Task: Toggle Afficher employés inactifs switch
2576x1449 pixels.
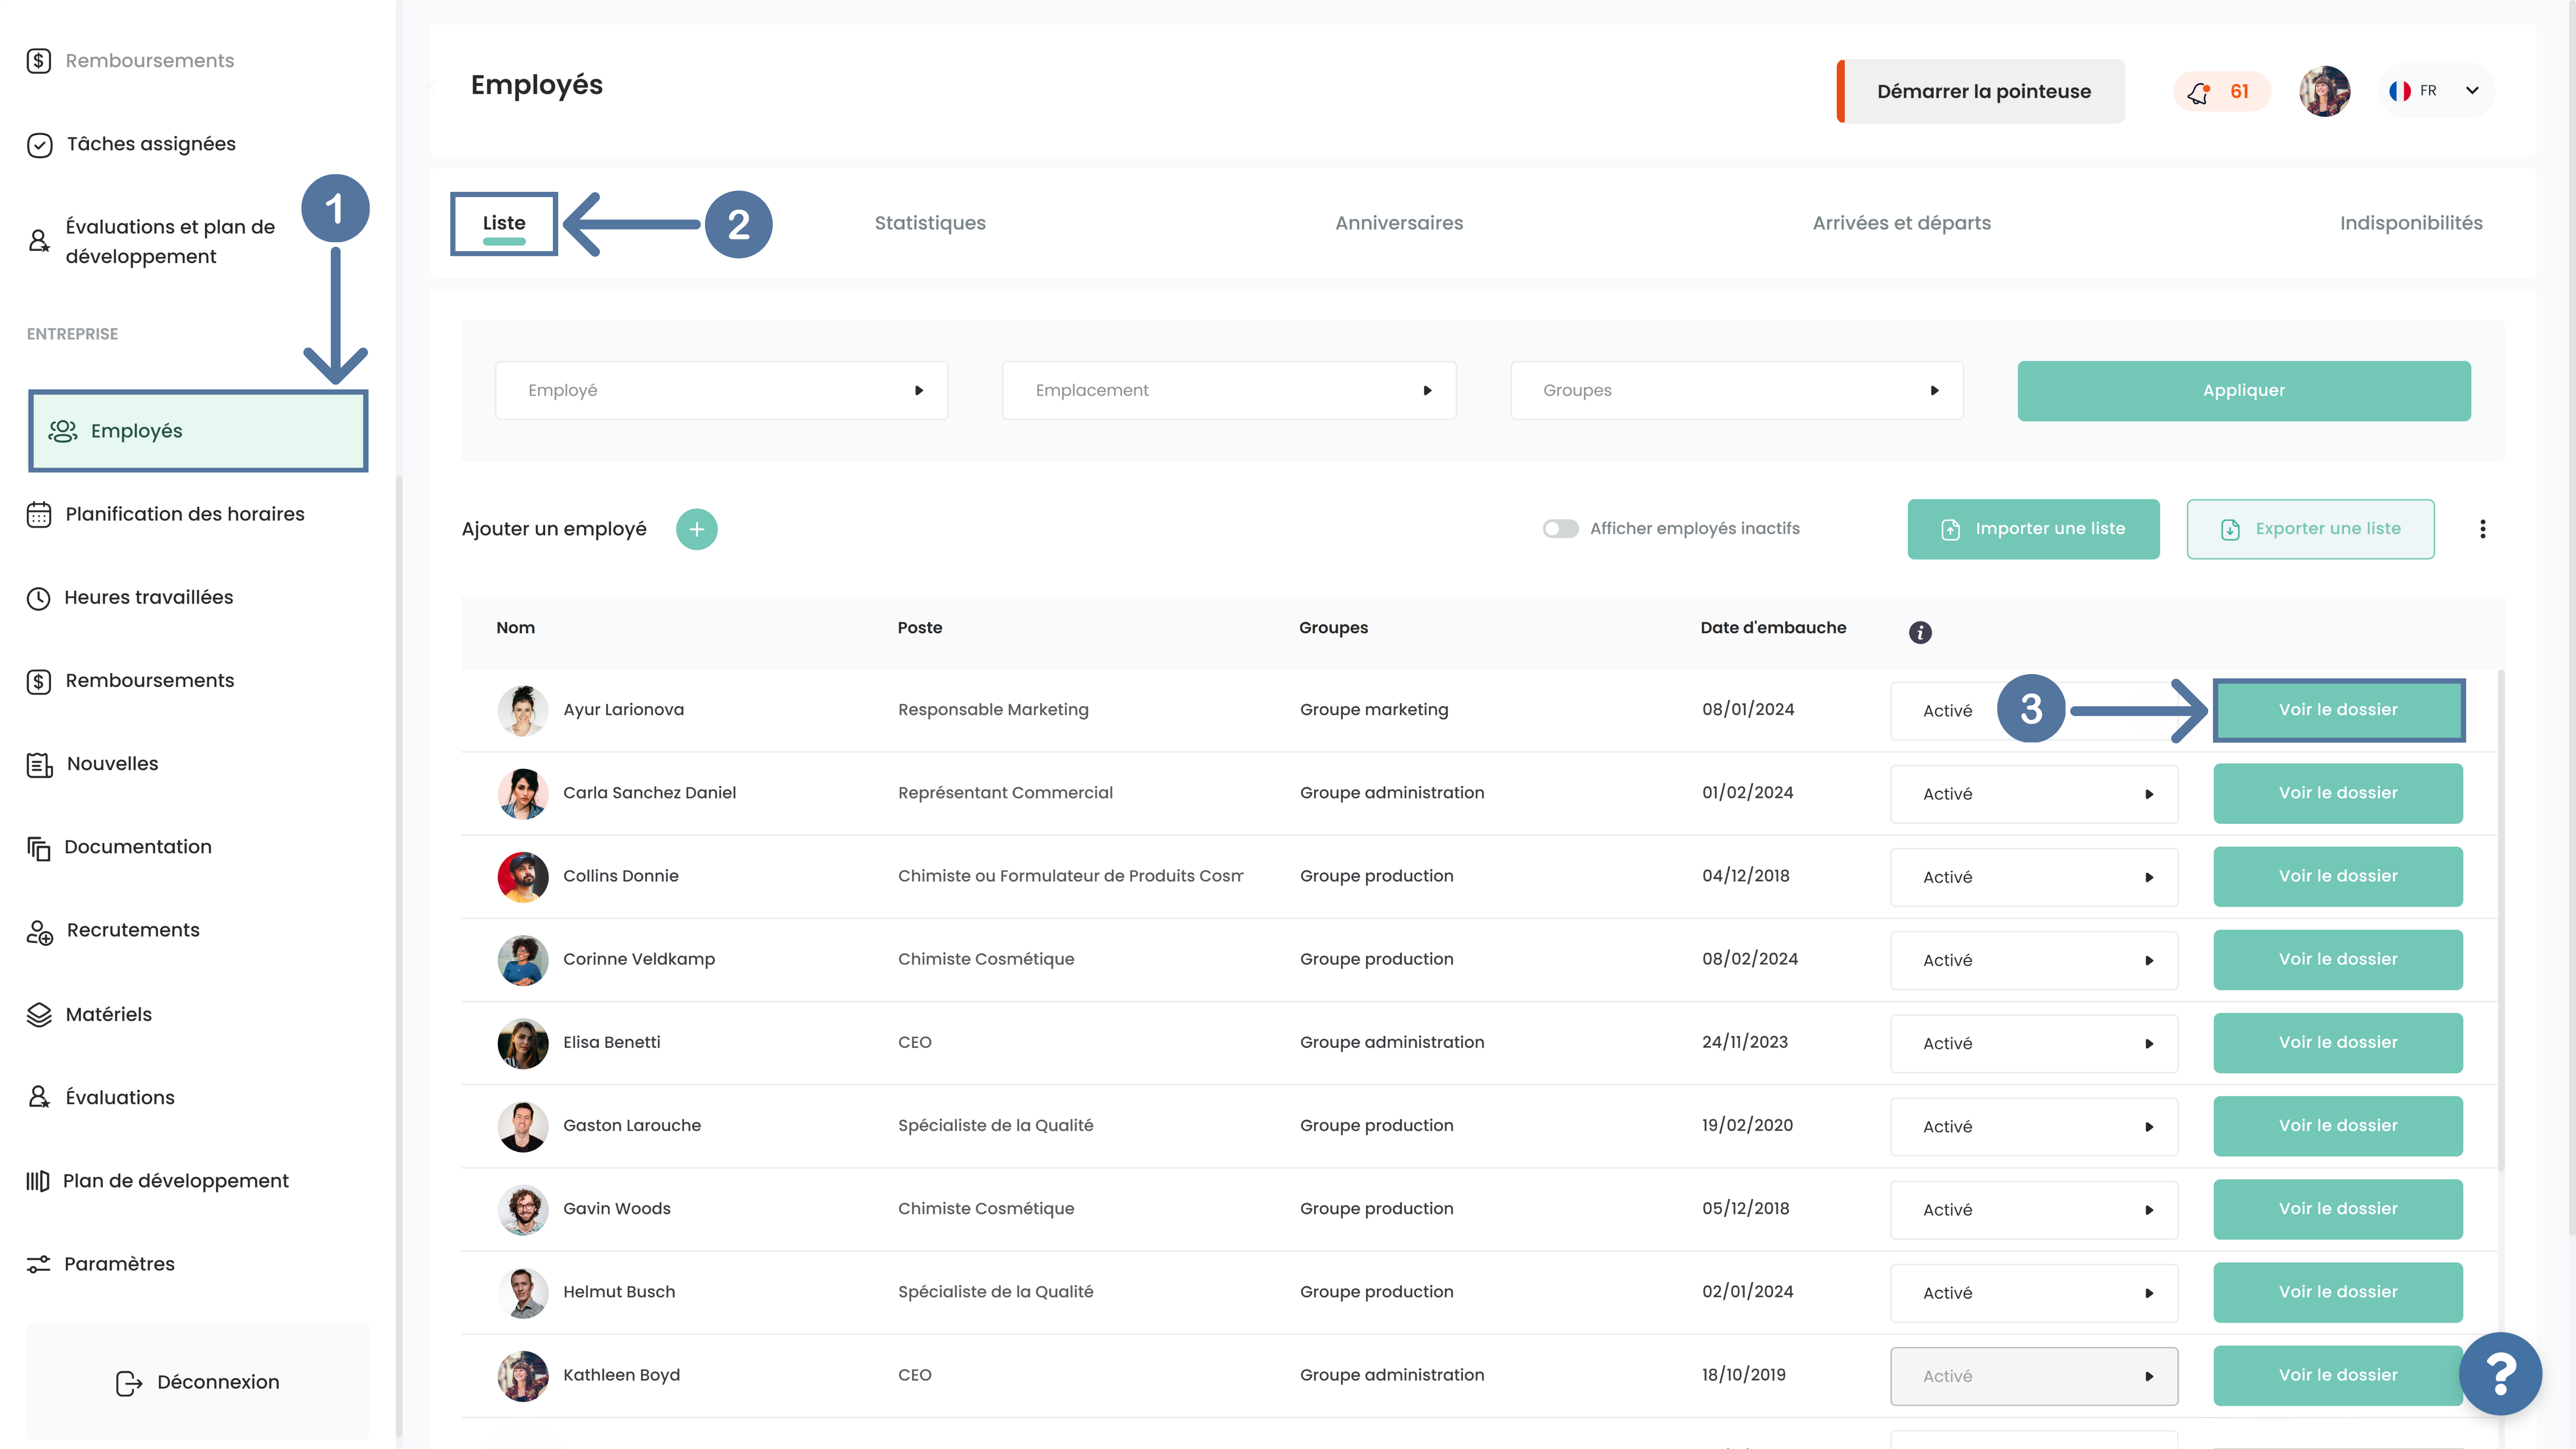Action: (x=1560, y=529)
